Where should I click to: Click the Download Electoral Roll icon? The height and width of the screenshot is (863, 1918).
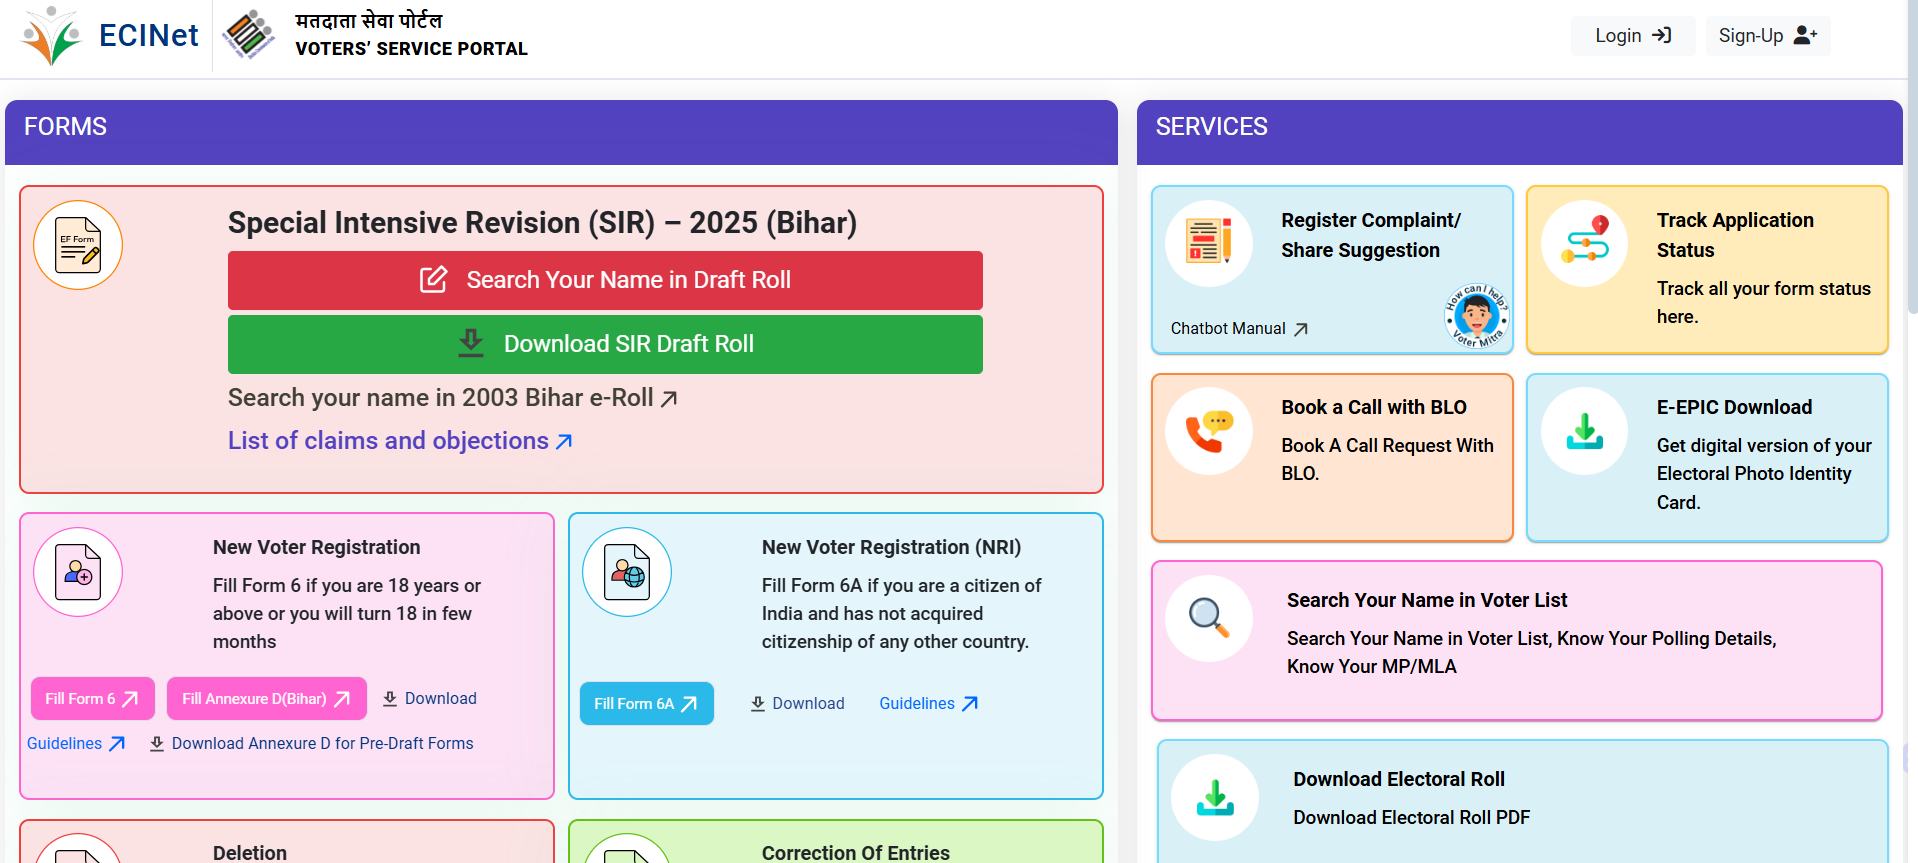(x=1215, y=797)
